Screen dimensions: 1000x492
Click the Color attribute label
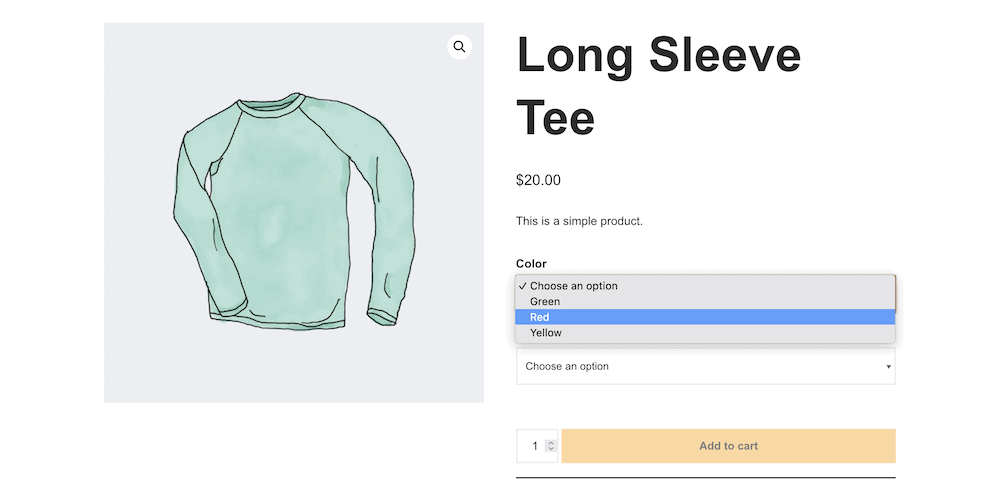pos(531,264)
